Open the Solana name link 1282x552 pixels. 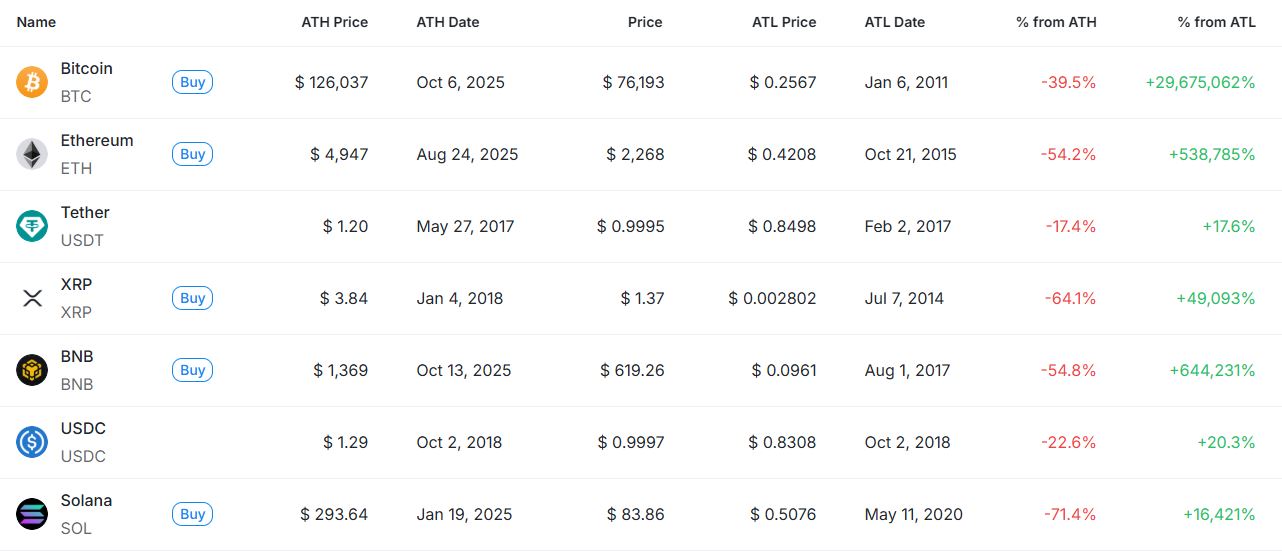click(86, 500)
